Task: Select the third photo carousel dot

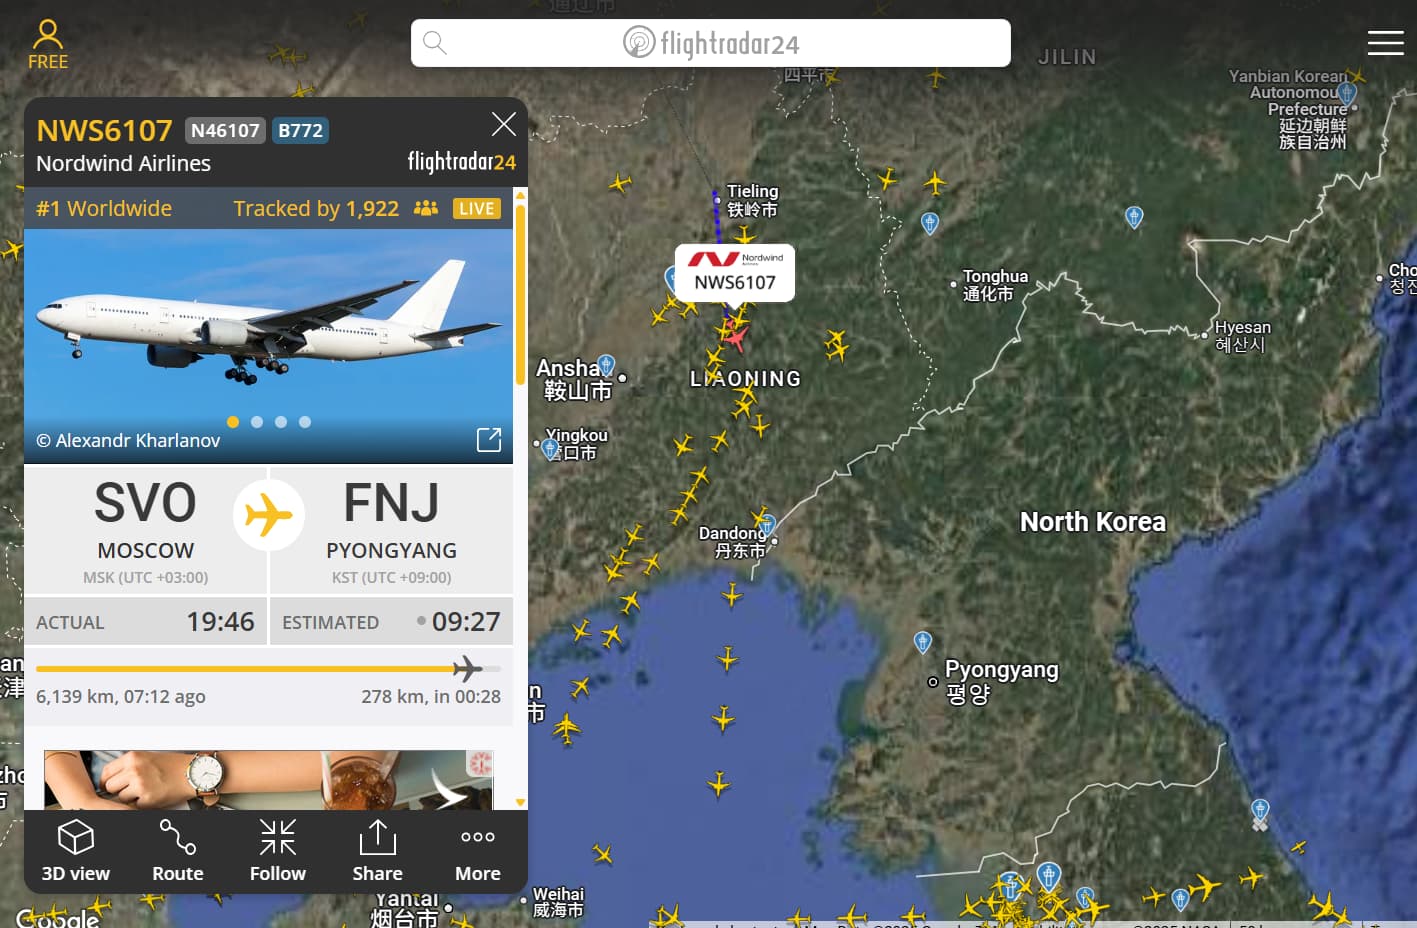Action: (281, 422)
